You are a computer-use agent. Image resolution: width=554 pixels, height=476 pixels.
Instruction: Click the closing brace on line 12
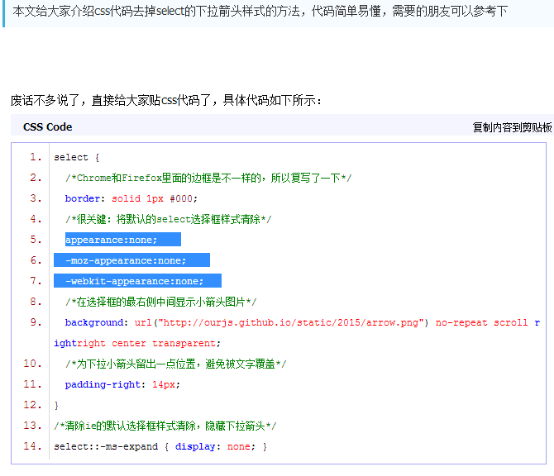coord(56,405)
